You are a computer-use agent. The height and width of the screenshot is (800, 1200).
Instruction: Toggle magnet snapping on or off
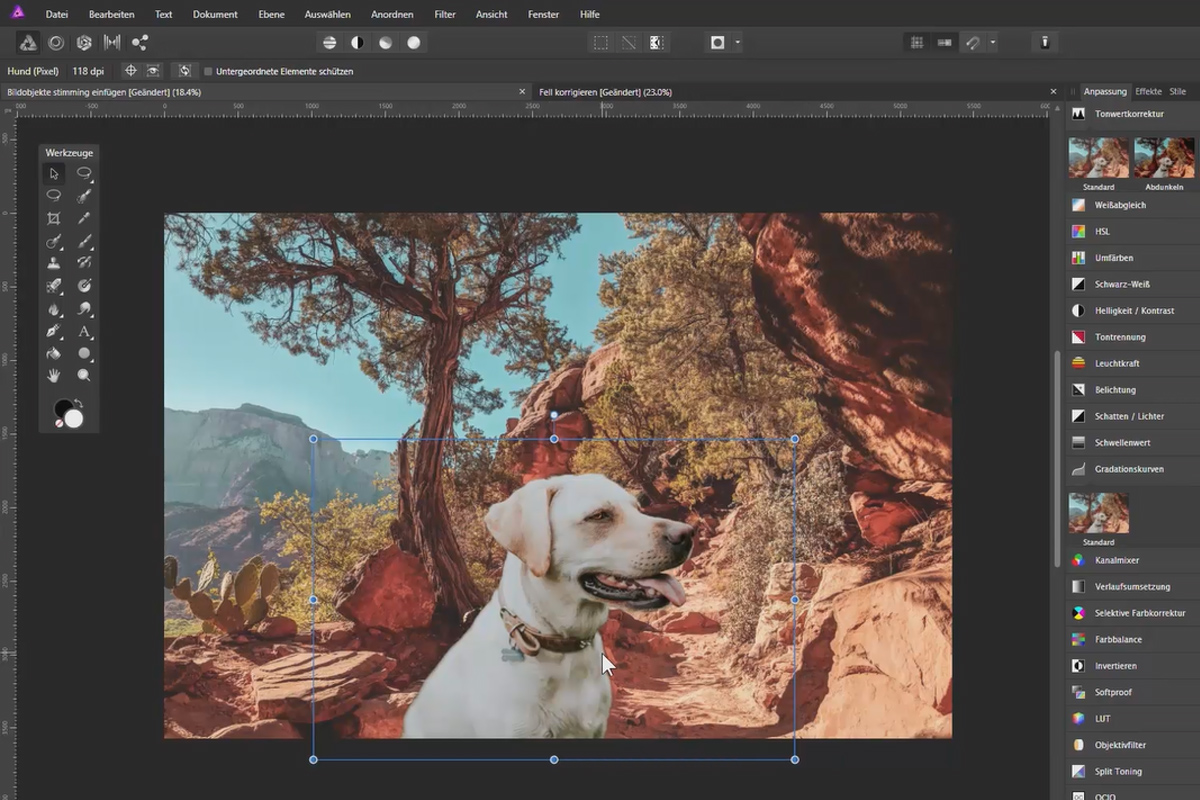coord(973,43)
